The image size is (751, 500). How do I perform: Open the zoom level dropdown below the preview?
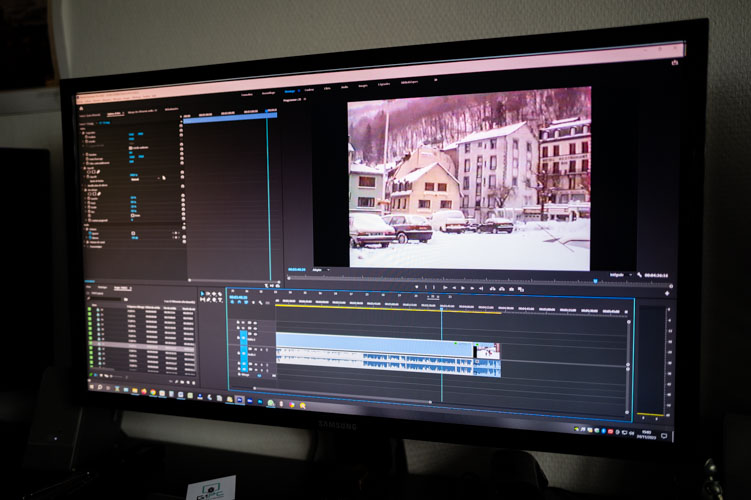click(321, 270)
